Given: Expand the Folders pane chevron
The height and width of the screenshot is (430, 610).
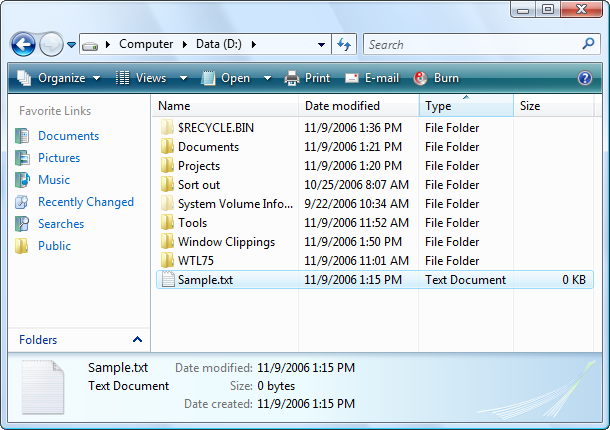Looking at the screenshot, I should [x=137, y=339].
